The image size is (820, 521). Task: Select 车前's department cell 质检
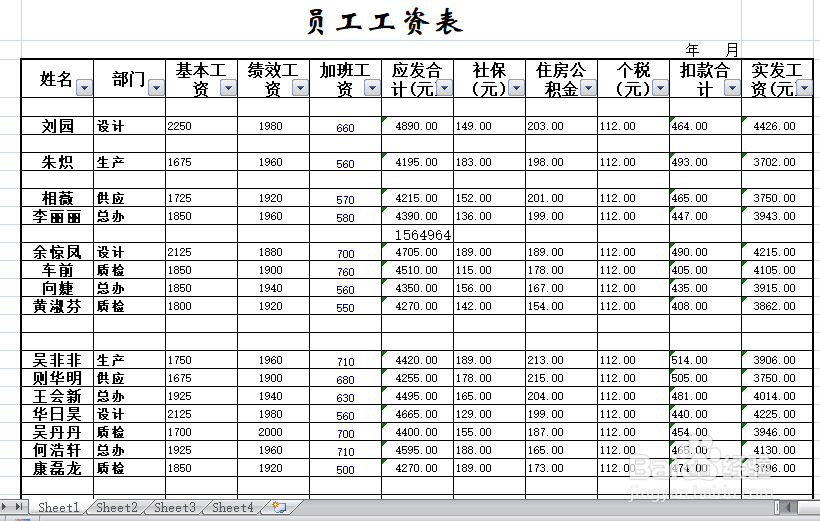click(129, 270)
